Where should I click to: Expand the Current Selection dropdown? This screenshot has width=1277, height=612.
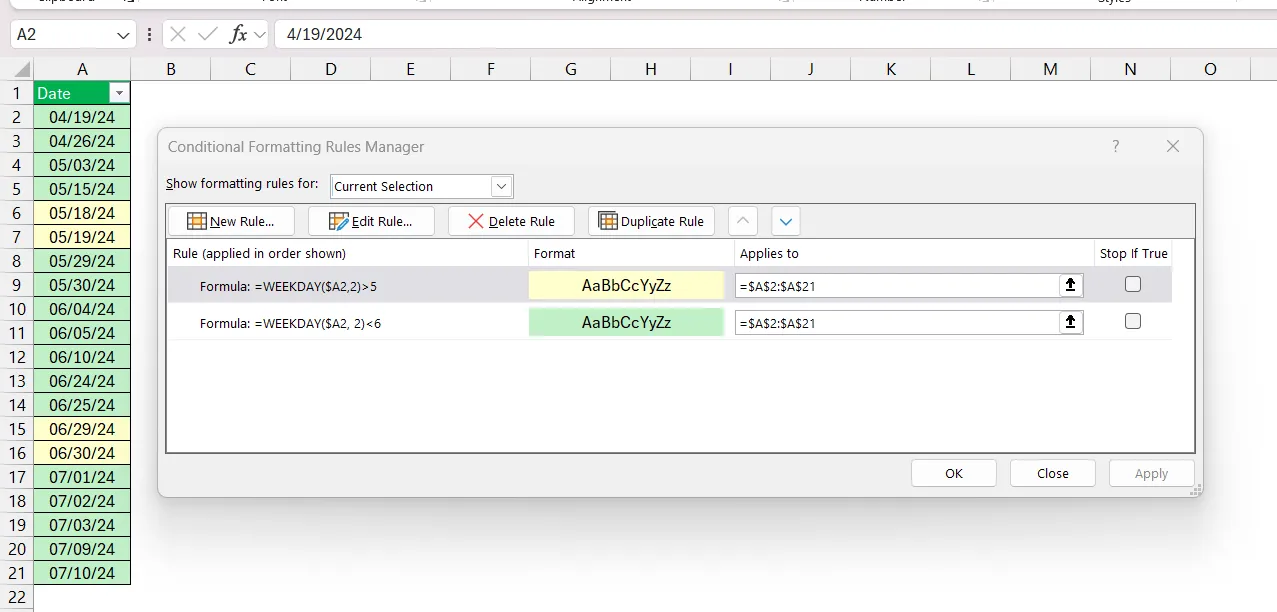[501, 186]
